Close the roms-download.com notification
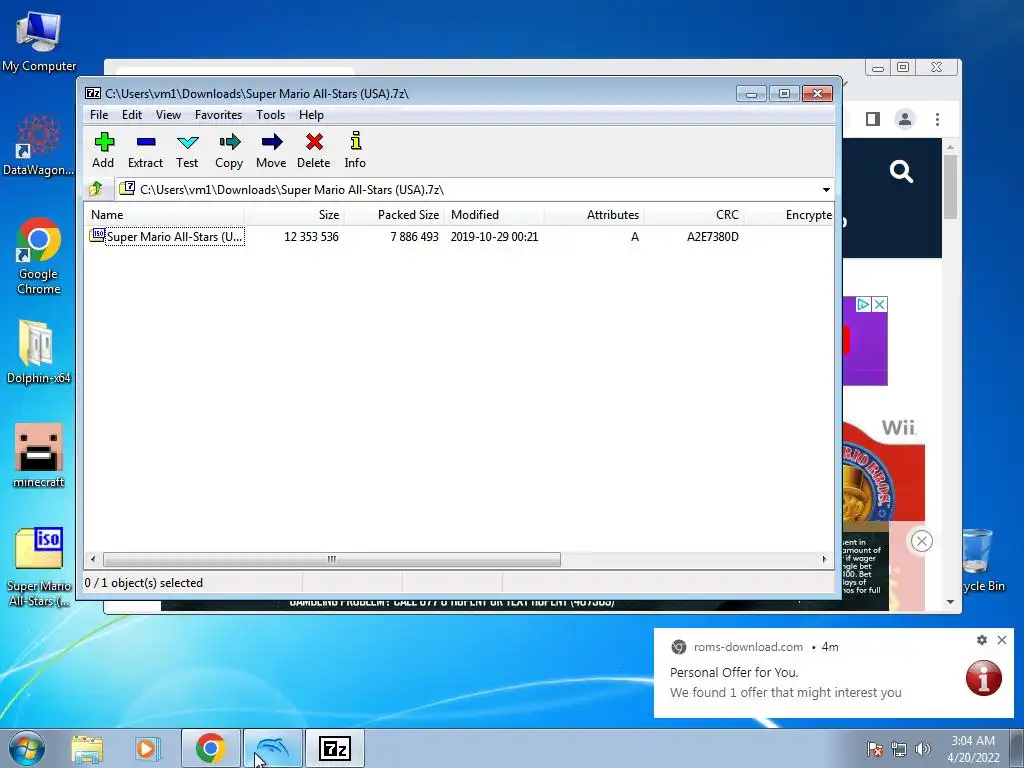The width and height of the screenshot is (1024, 768). pos(1002,640)
